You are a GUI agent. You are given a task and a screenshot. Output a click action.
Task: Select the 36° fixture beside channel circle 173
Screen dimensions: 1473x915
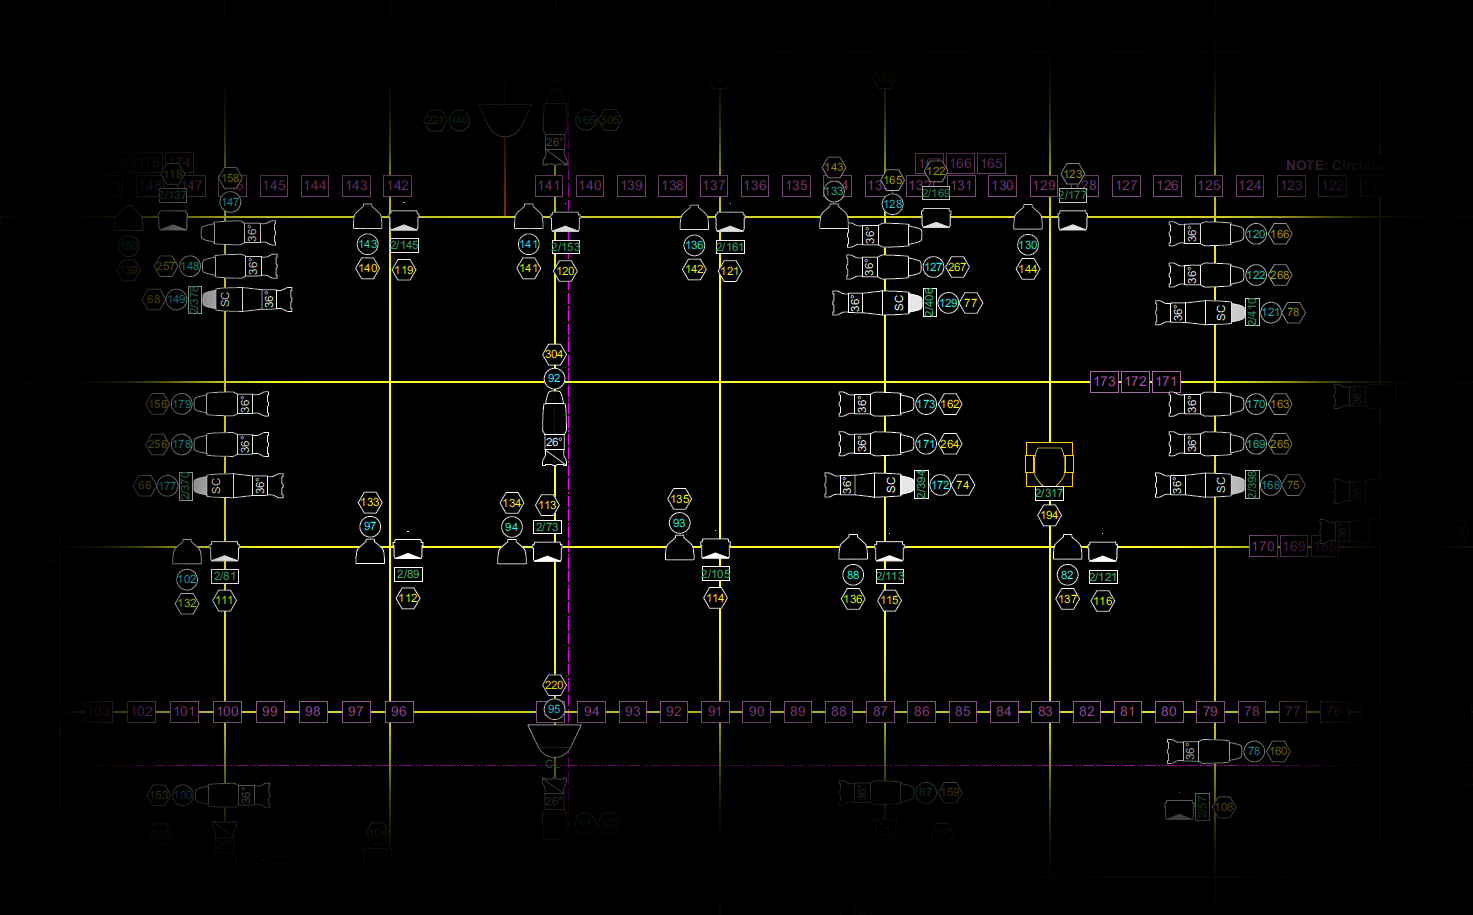pos(876,404)
